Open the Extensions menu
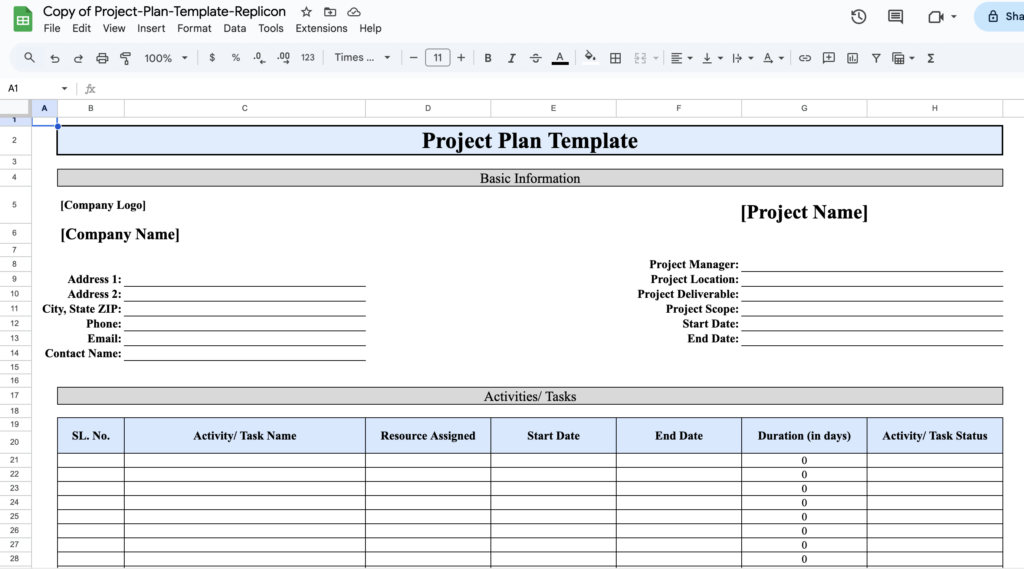The height and width of the screenshot is (569, 1024). pos(321,28)
